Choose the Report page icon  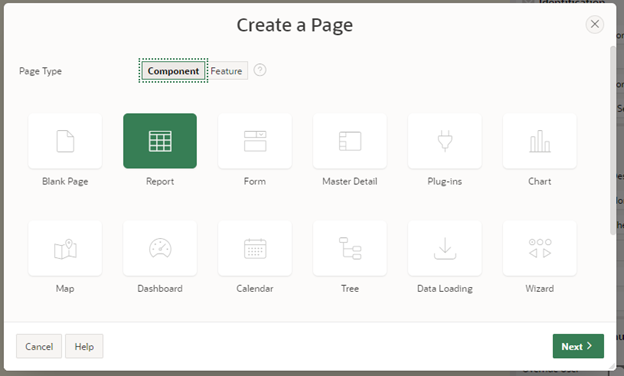160,141
